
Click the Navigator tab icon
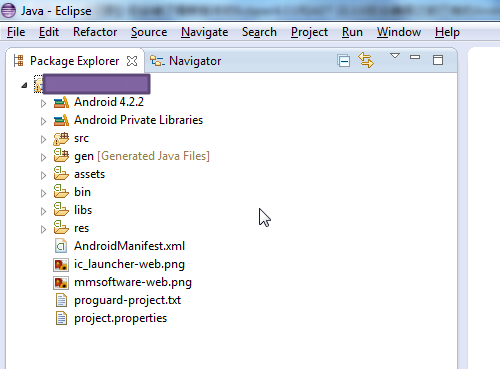coord(157,61)
